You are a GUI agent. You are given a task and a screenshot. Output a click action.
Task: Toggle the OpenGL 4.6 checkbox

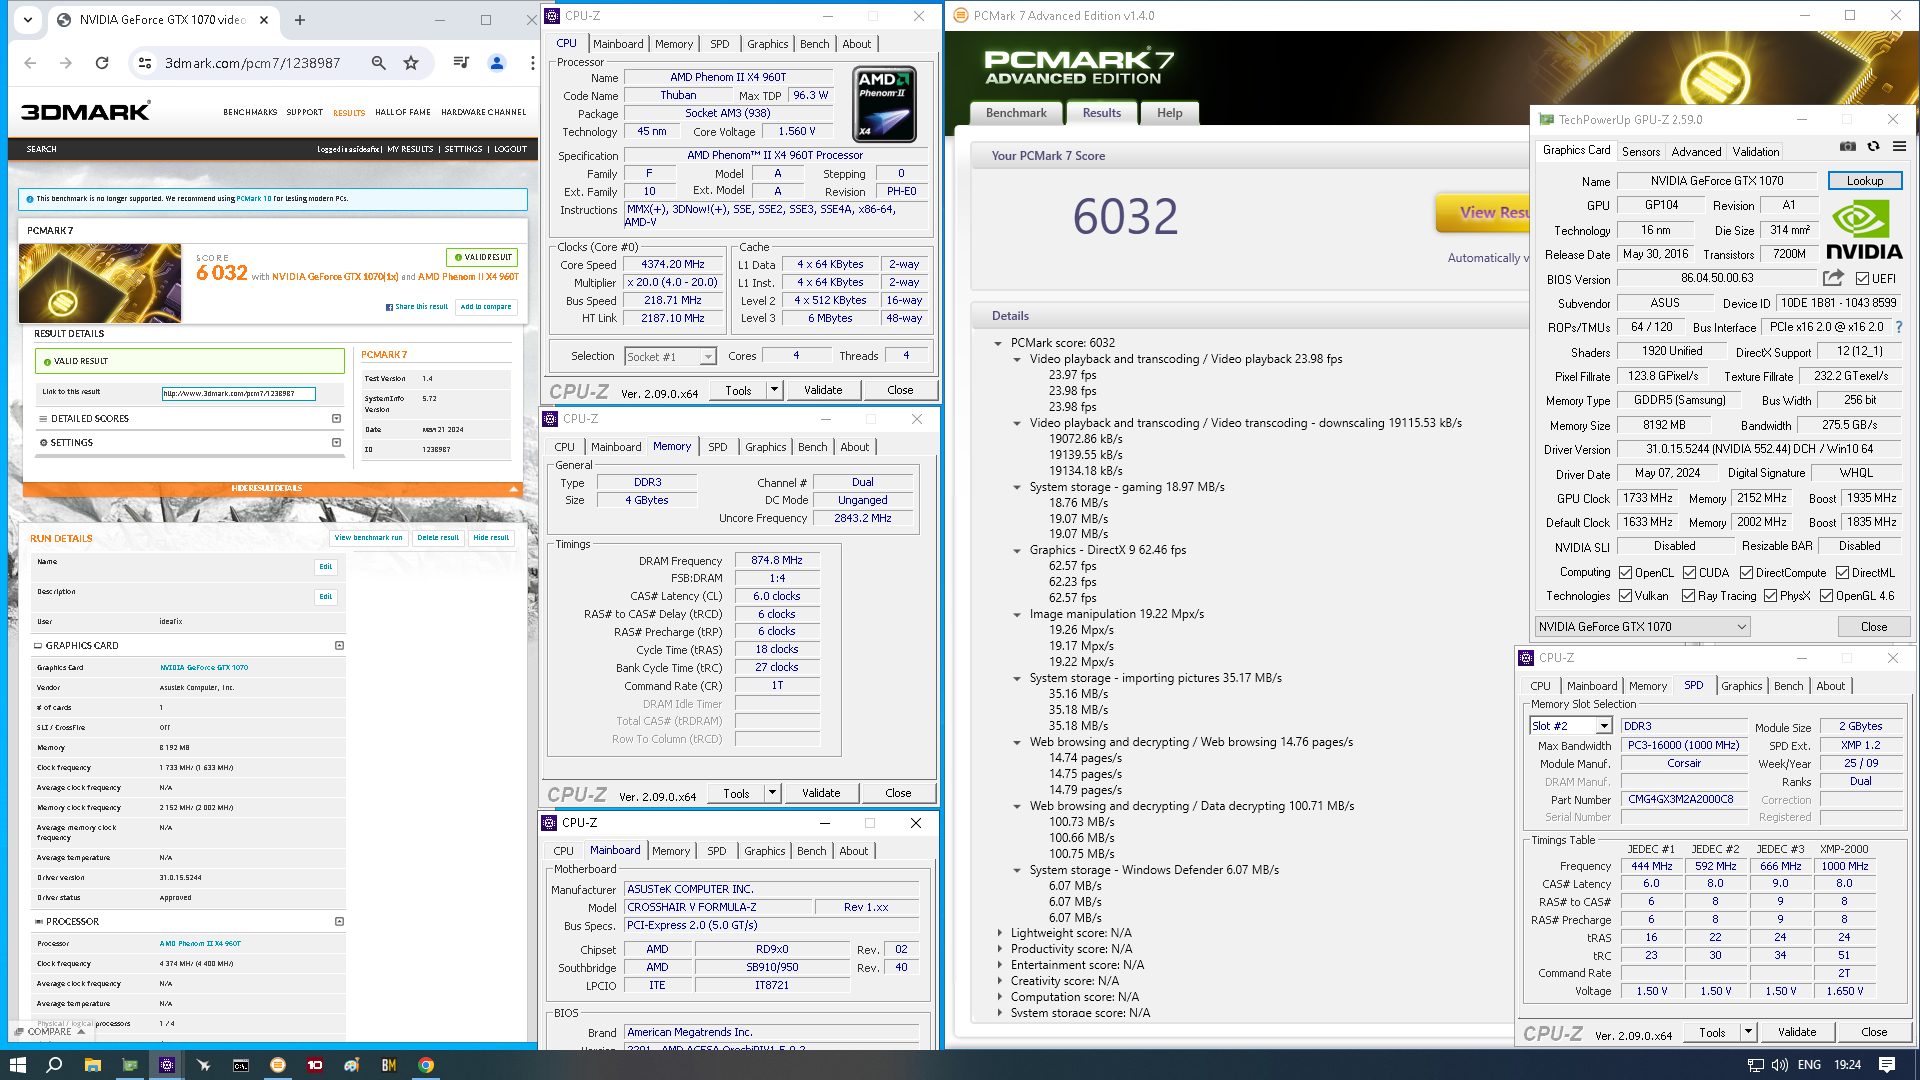tap(1826, 596)
